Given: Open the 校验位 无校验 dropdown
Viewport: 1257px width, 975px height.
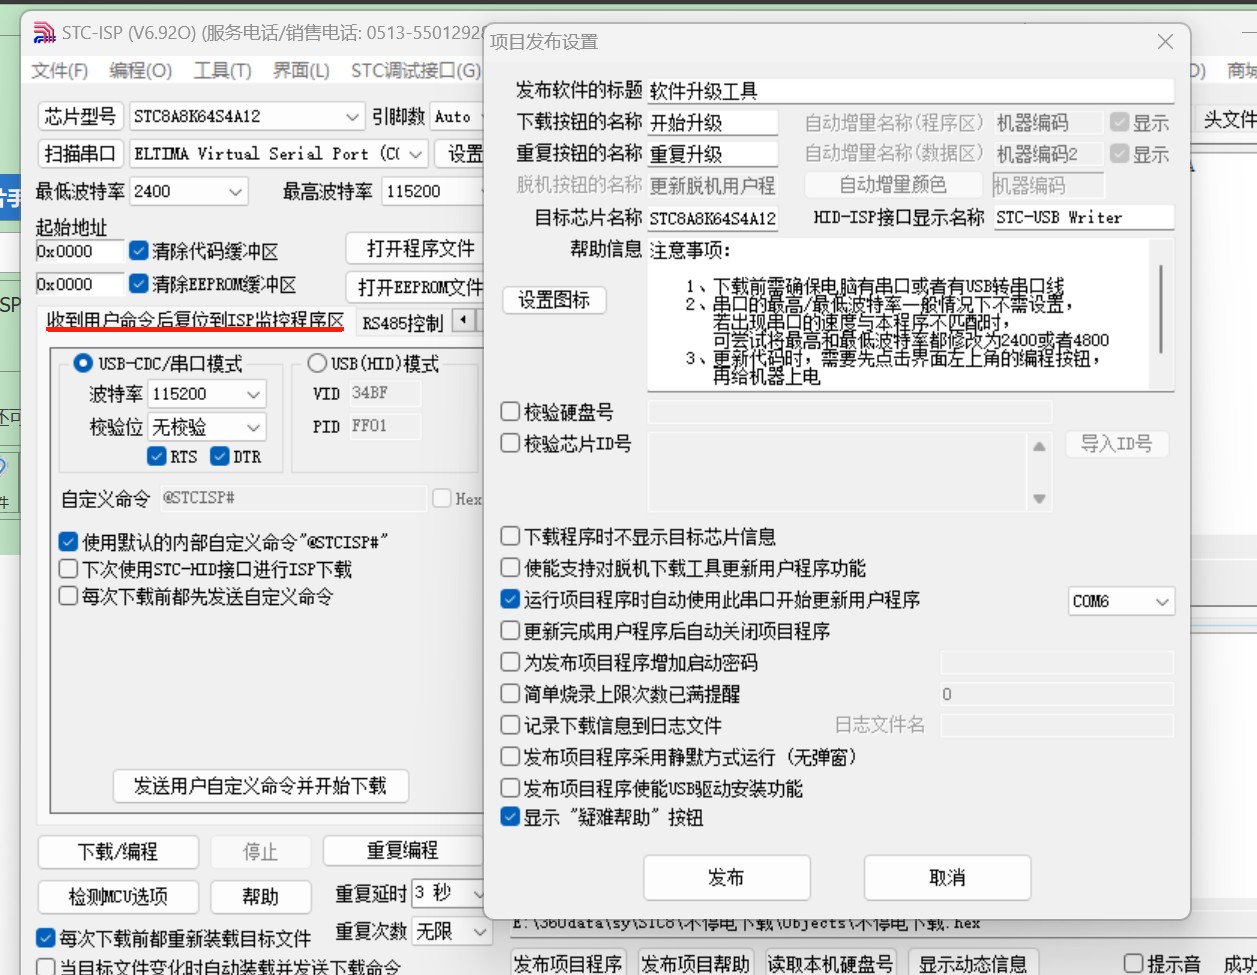Looking at the screenshot, I should (x=255, y=428).
